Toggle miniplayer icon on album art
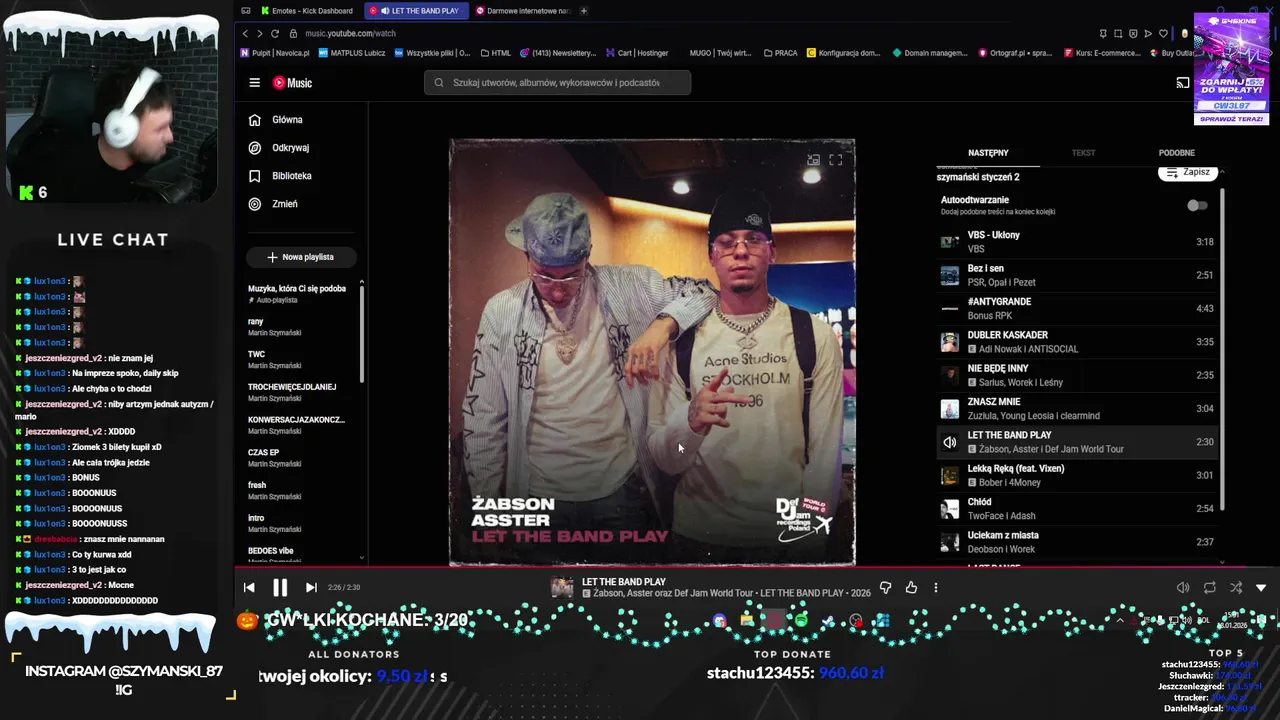The height and width of the screenshot is (720, 1280). tap(814, 160)
